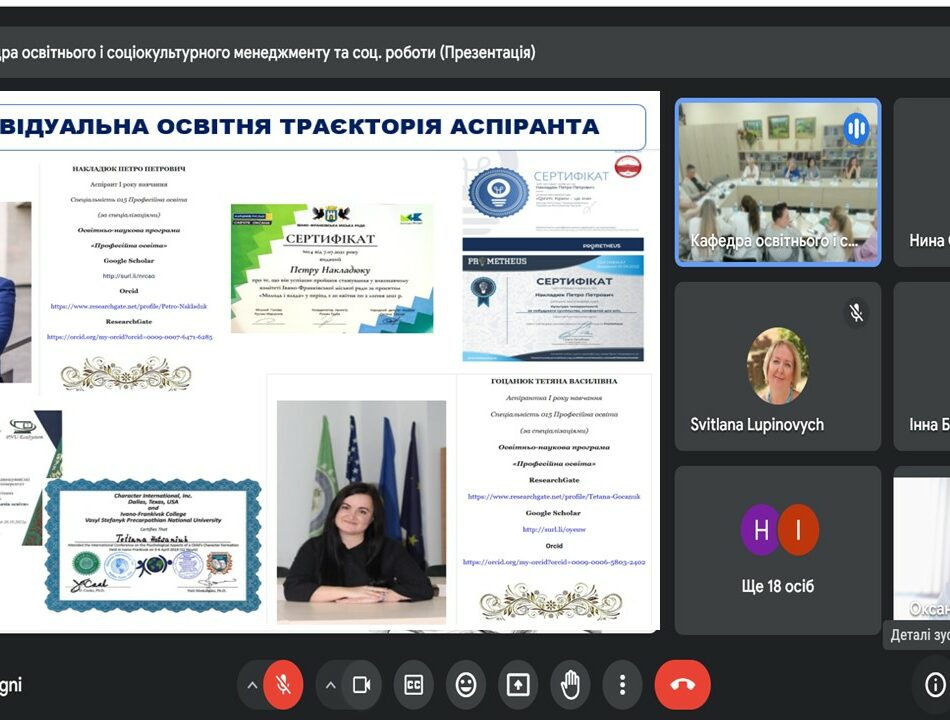The width and height of the screenshot is (950, 720).
Task: Expand audio settings chevron beside microphone
Action: click(x=252, y=685)
